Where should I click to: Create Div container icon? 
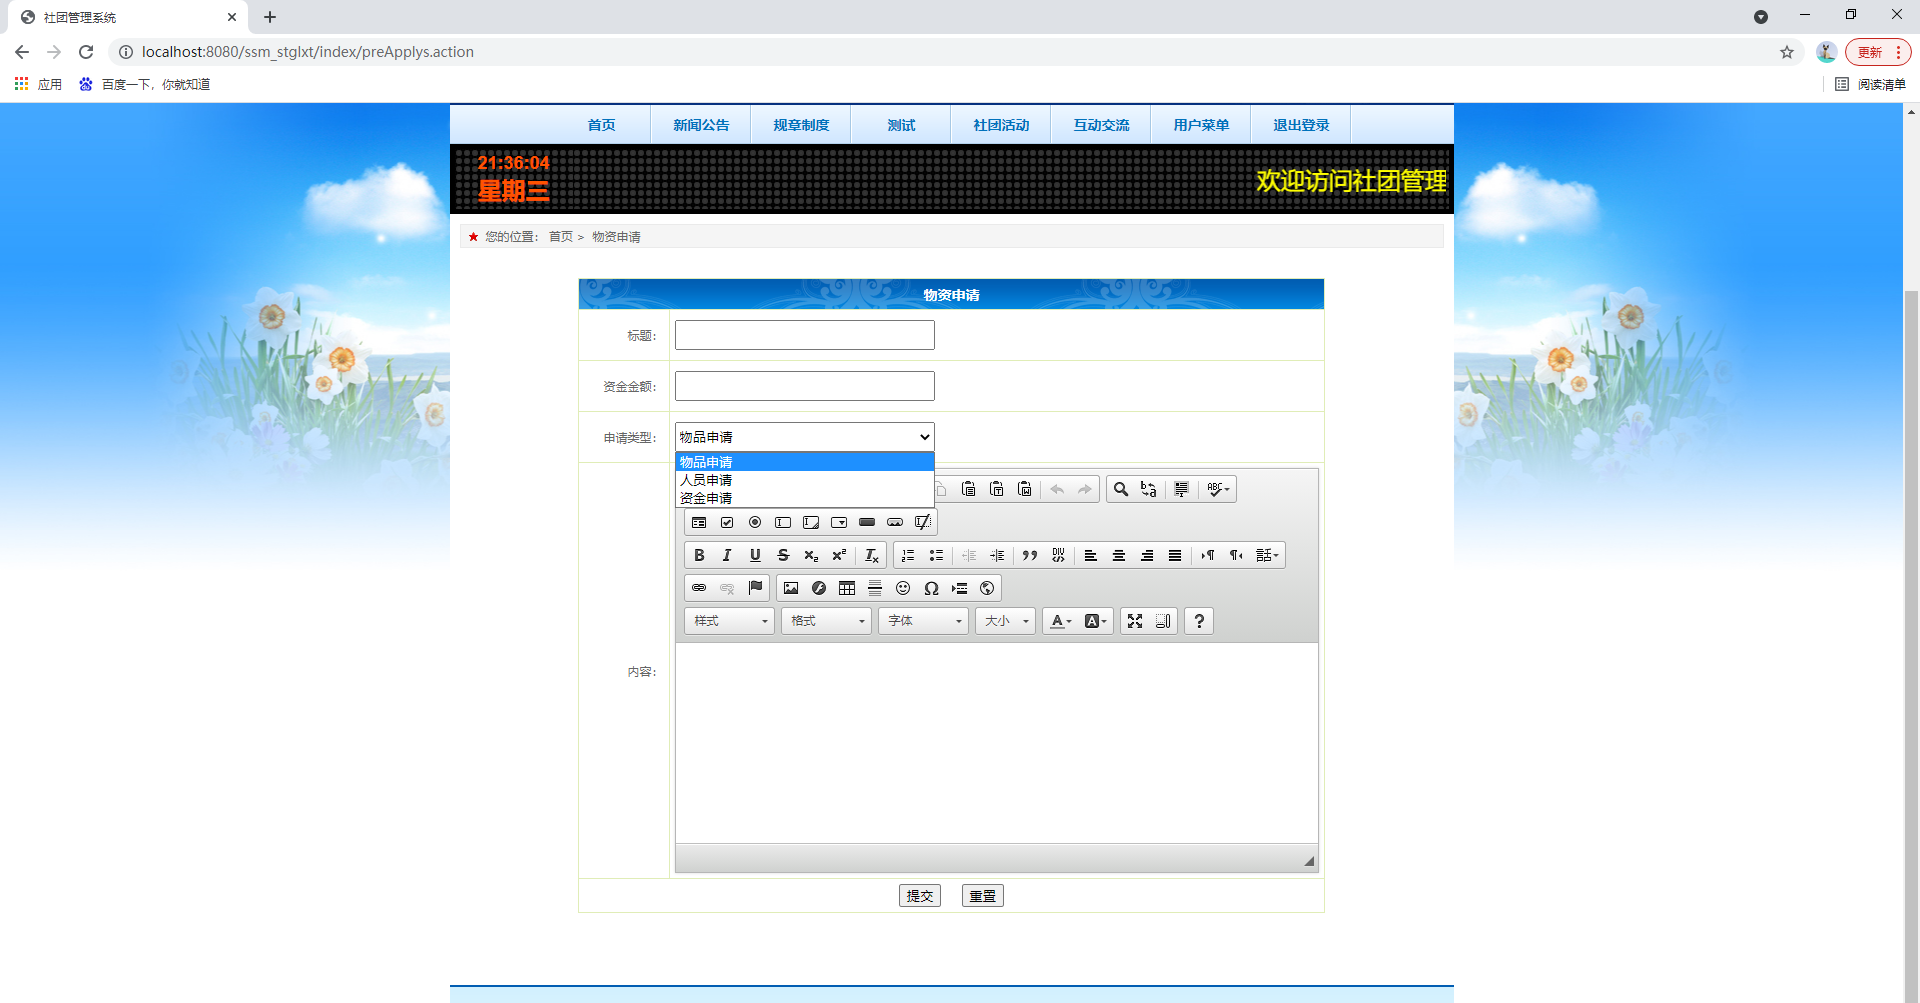click(1058, 555)
